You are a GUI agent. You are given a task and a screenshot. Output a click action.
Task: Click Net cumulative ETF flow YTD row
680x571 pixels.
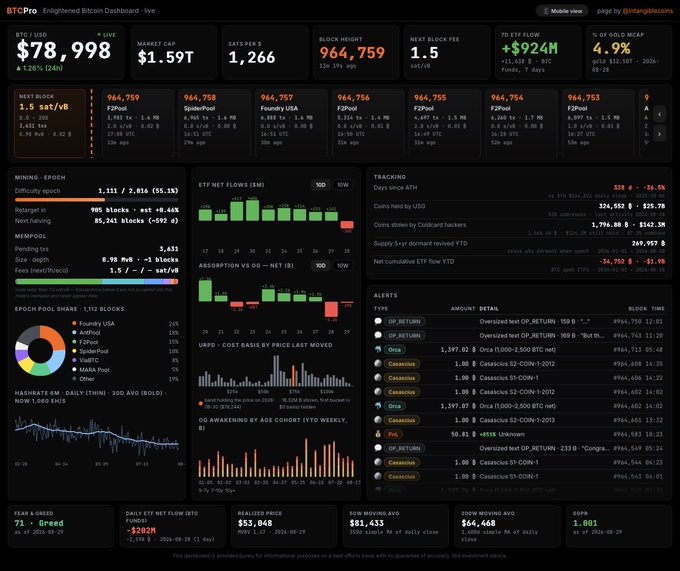point(519,265)
